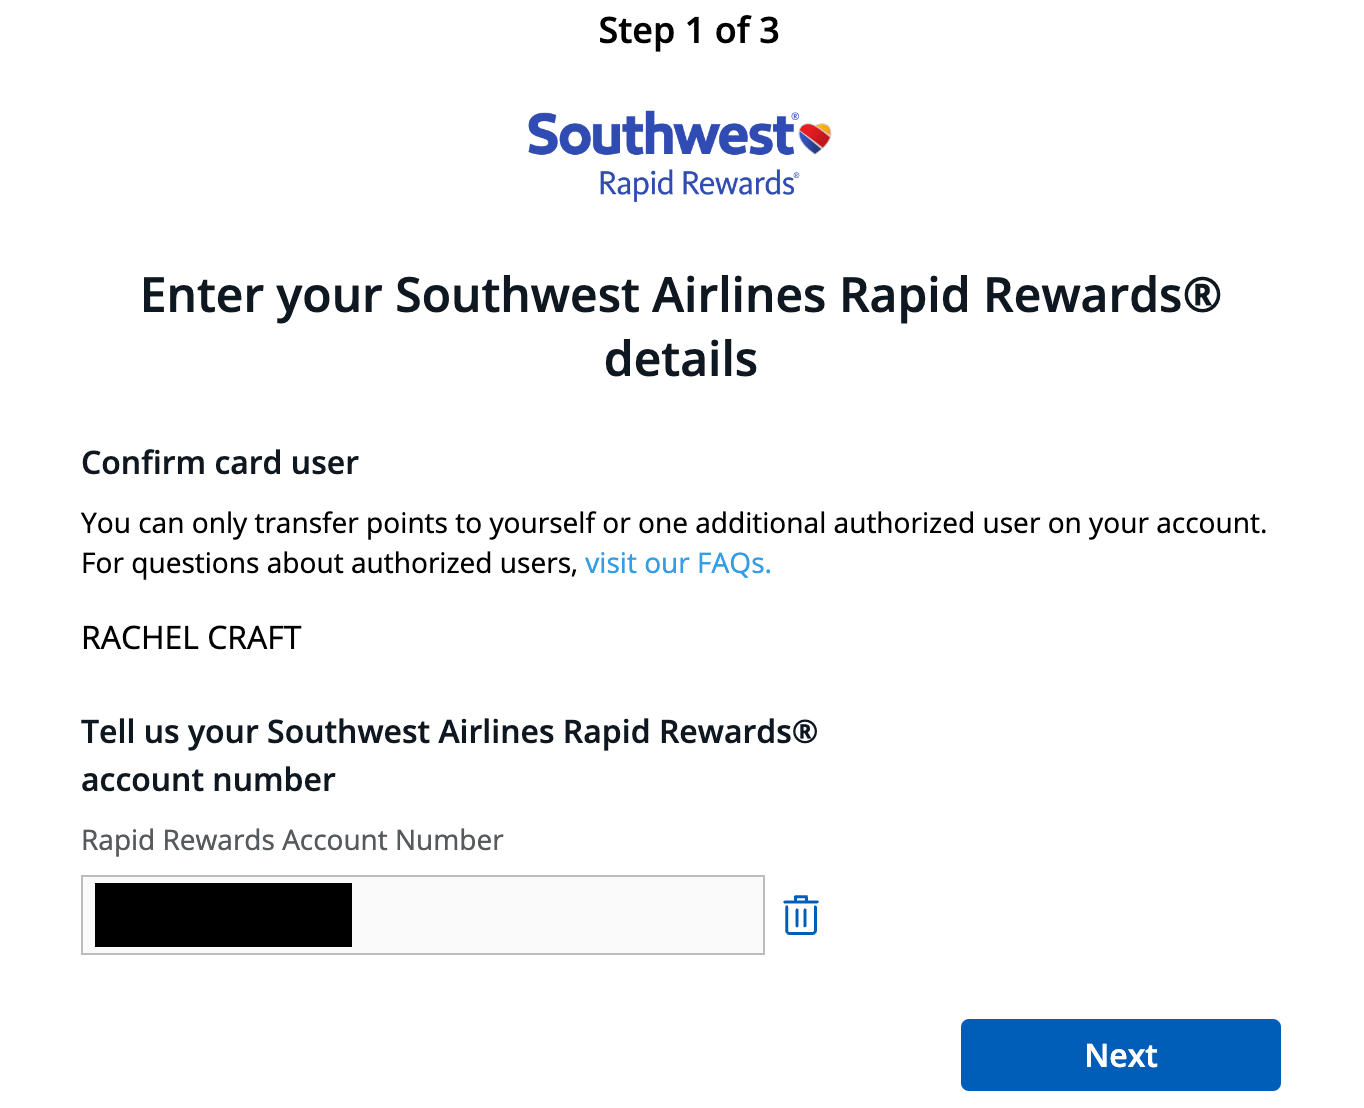Click inside the Rapid Rewards Account Number field
This screenshot has width=1364, height=1108.
[500, 914]
